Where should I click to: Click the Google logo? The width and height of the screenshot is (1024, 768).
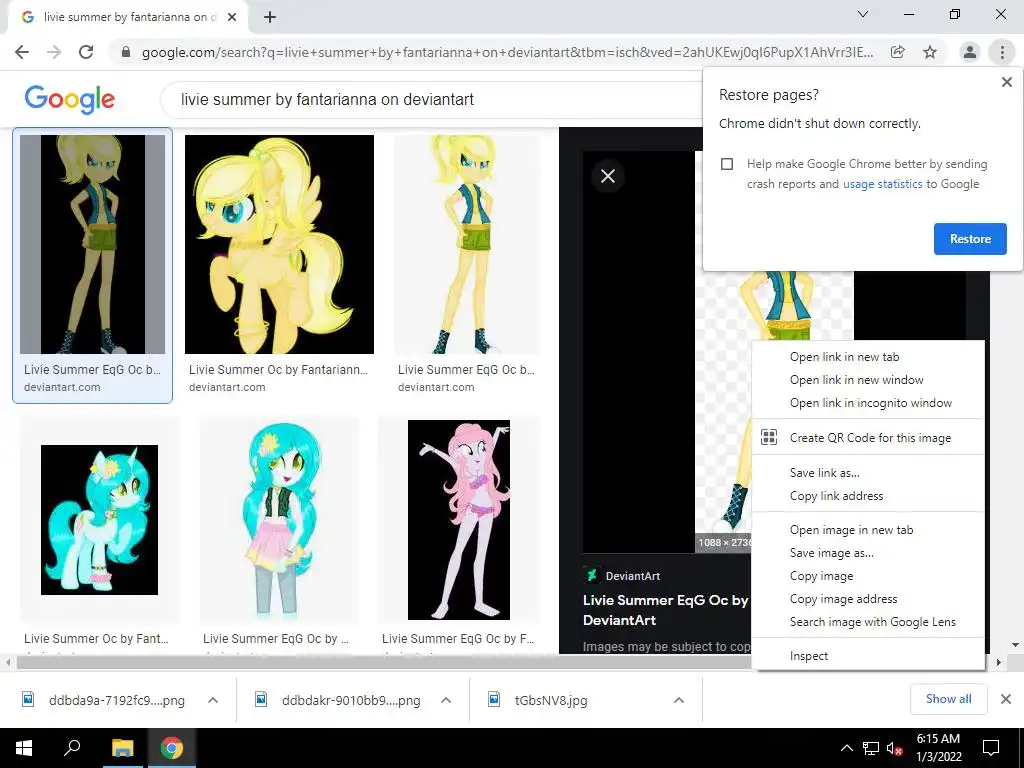(69, 99)
